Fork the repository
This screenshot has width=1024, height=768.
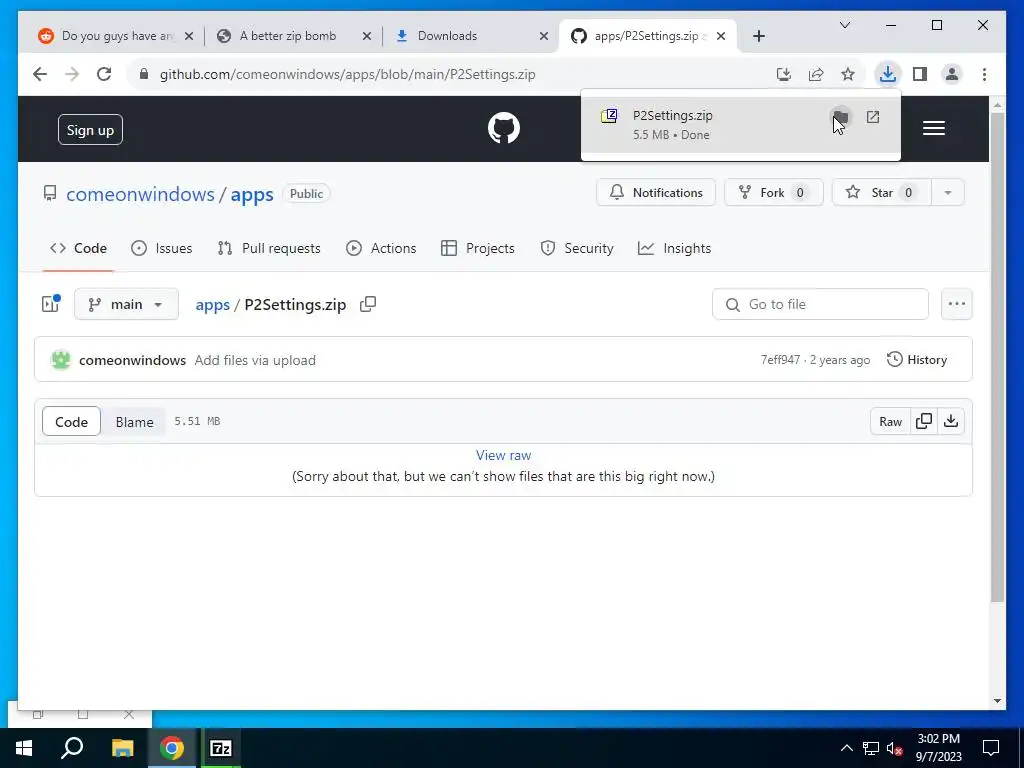point(774,193)
